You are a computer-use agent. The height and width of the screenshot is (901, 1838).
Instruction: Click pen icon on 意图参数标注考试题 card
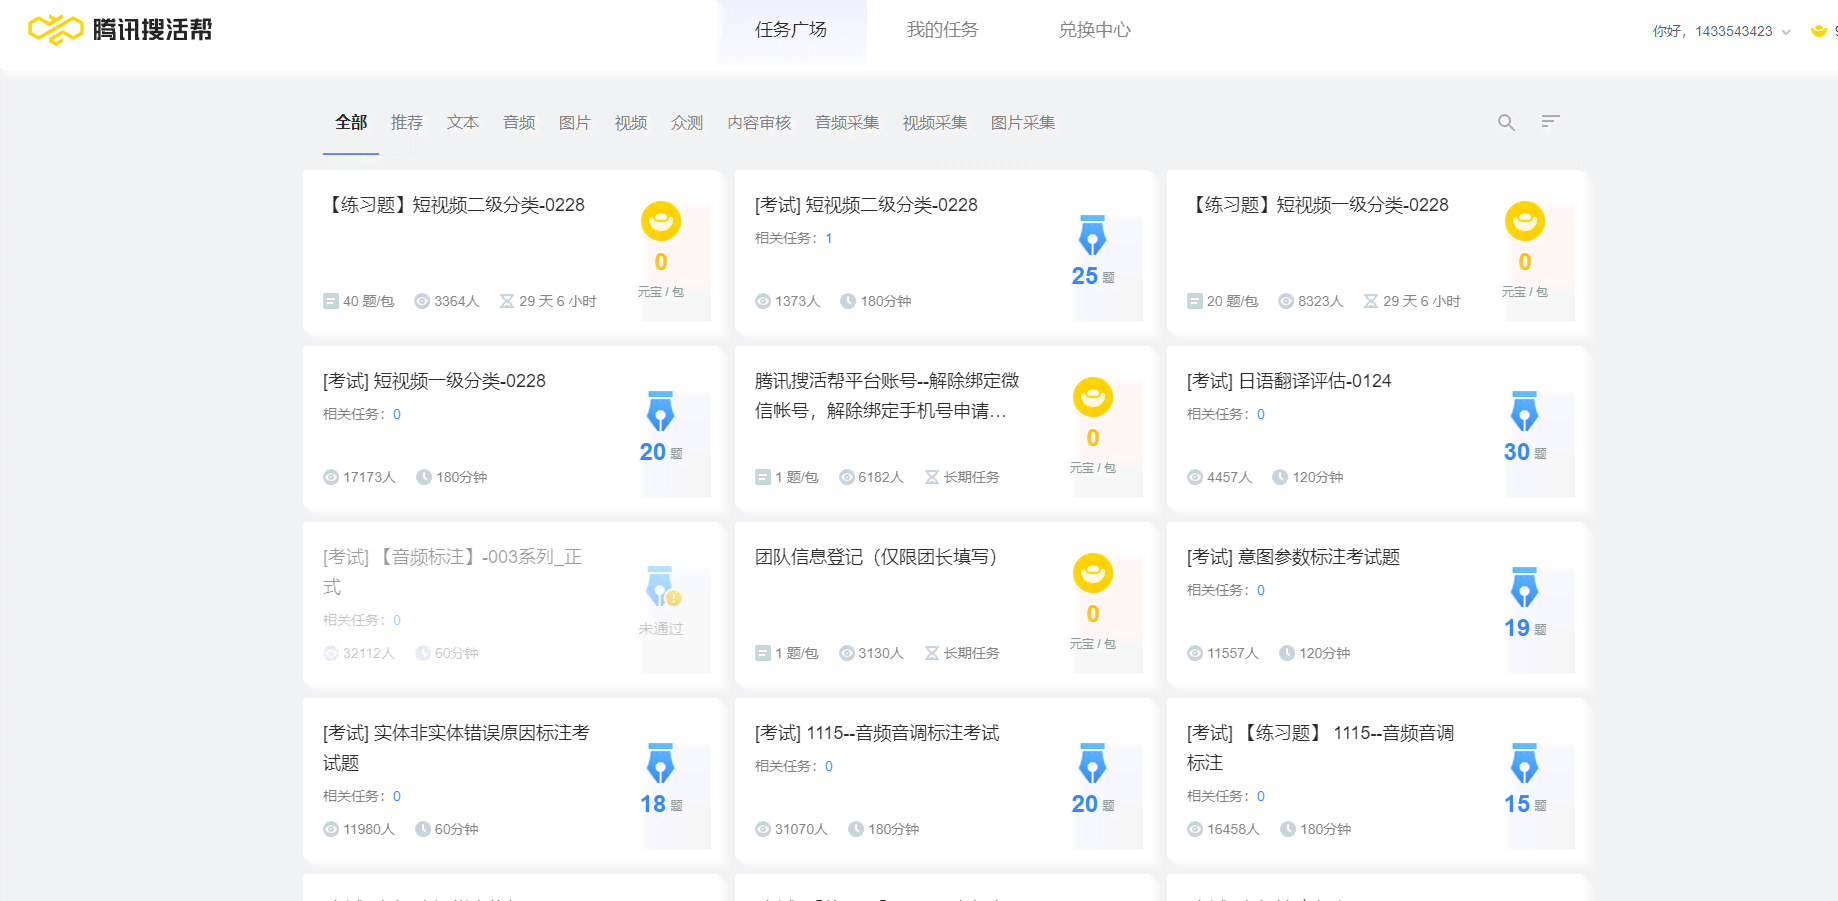coord(1525,587)
